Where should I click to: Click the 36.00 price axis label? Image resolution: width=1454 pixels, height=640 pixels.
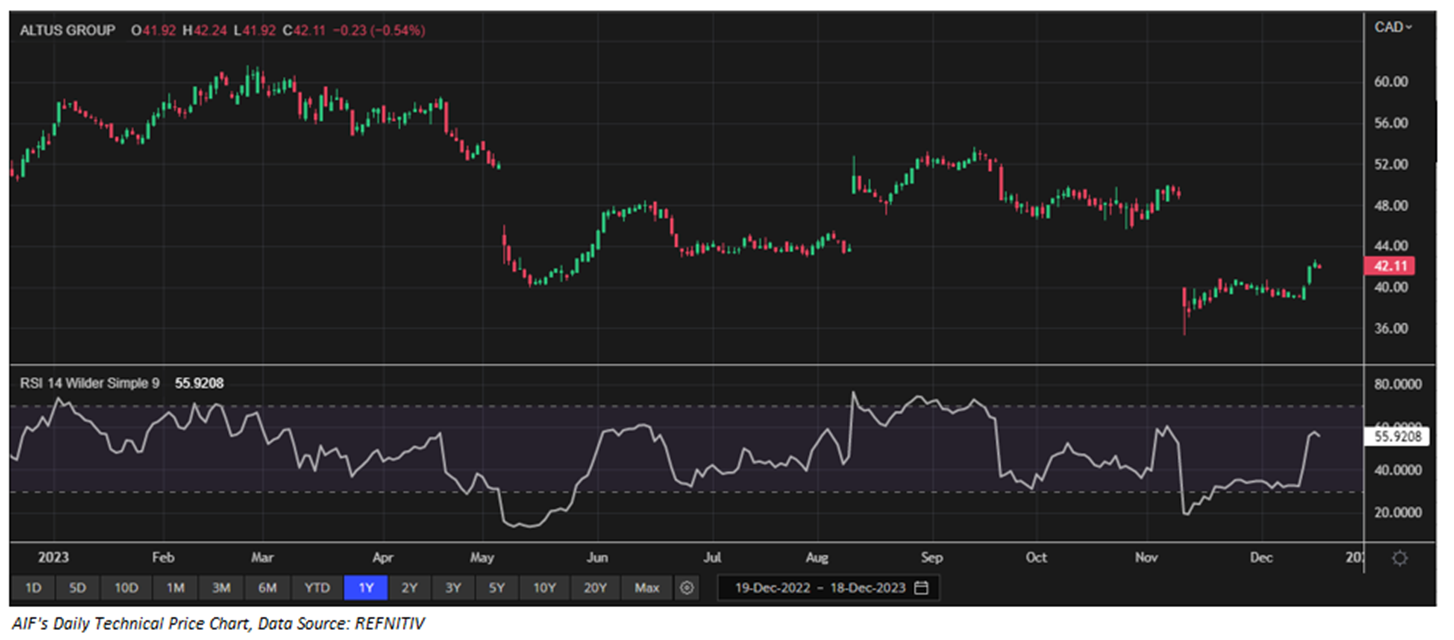[x=1392, y=329]
